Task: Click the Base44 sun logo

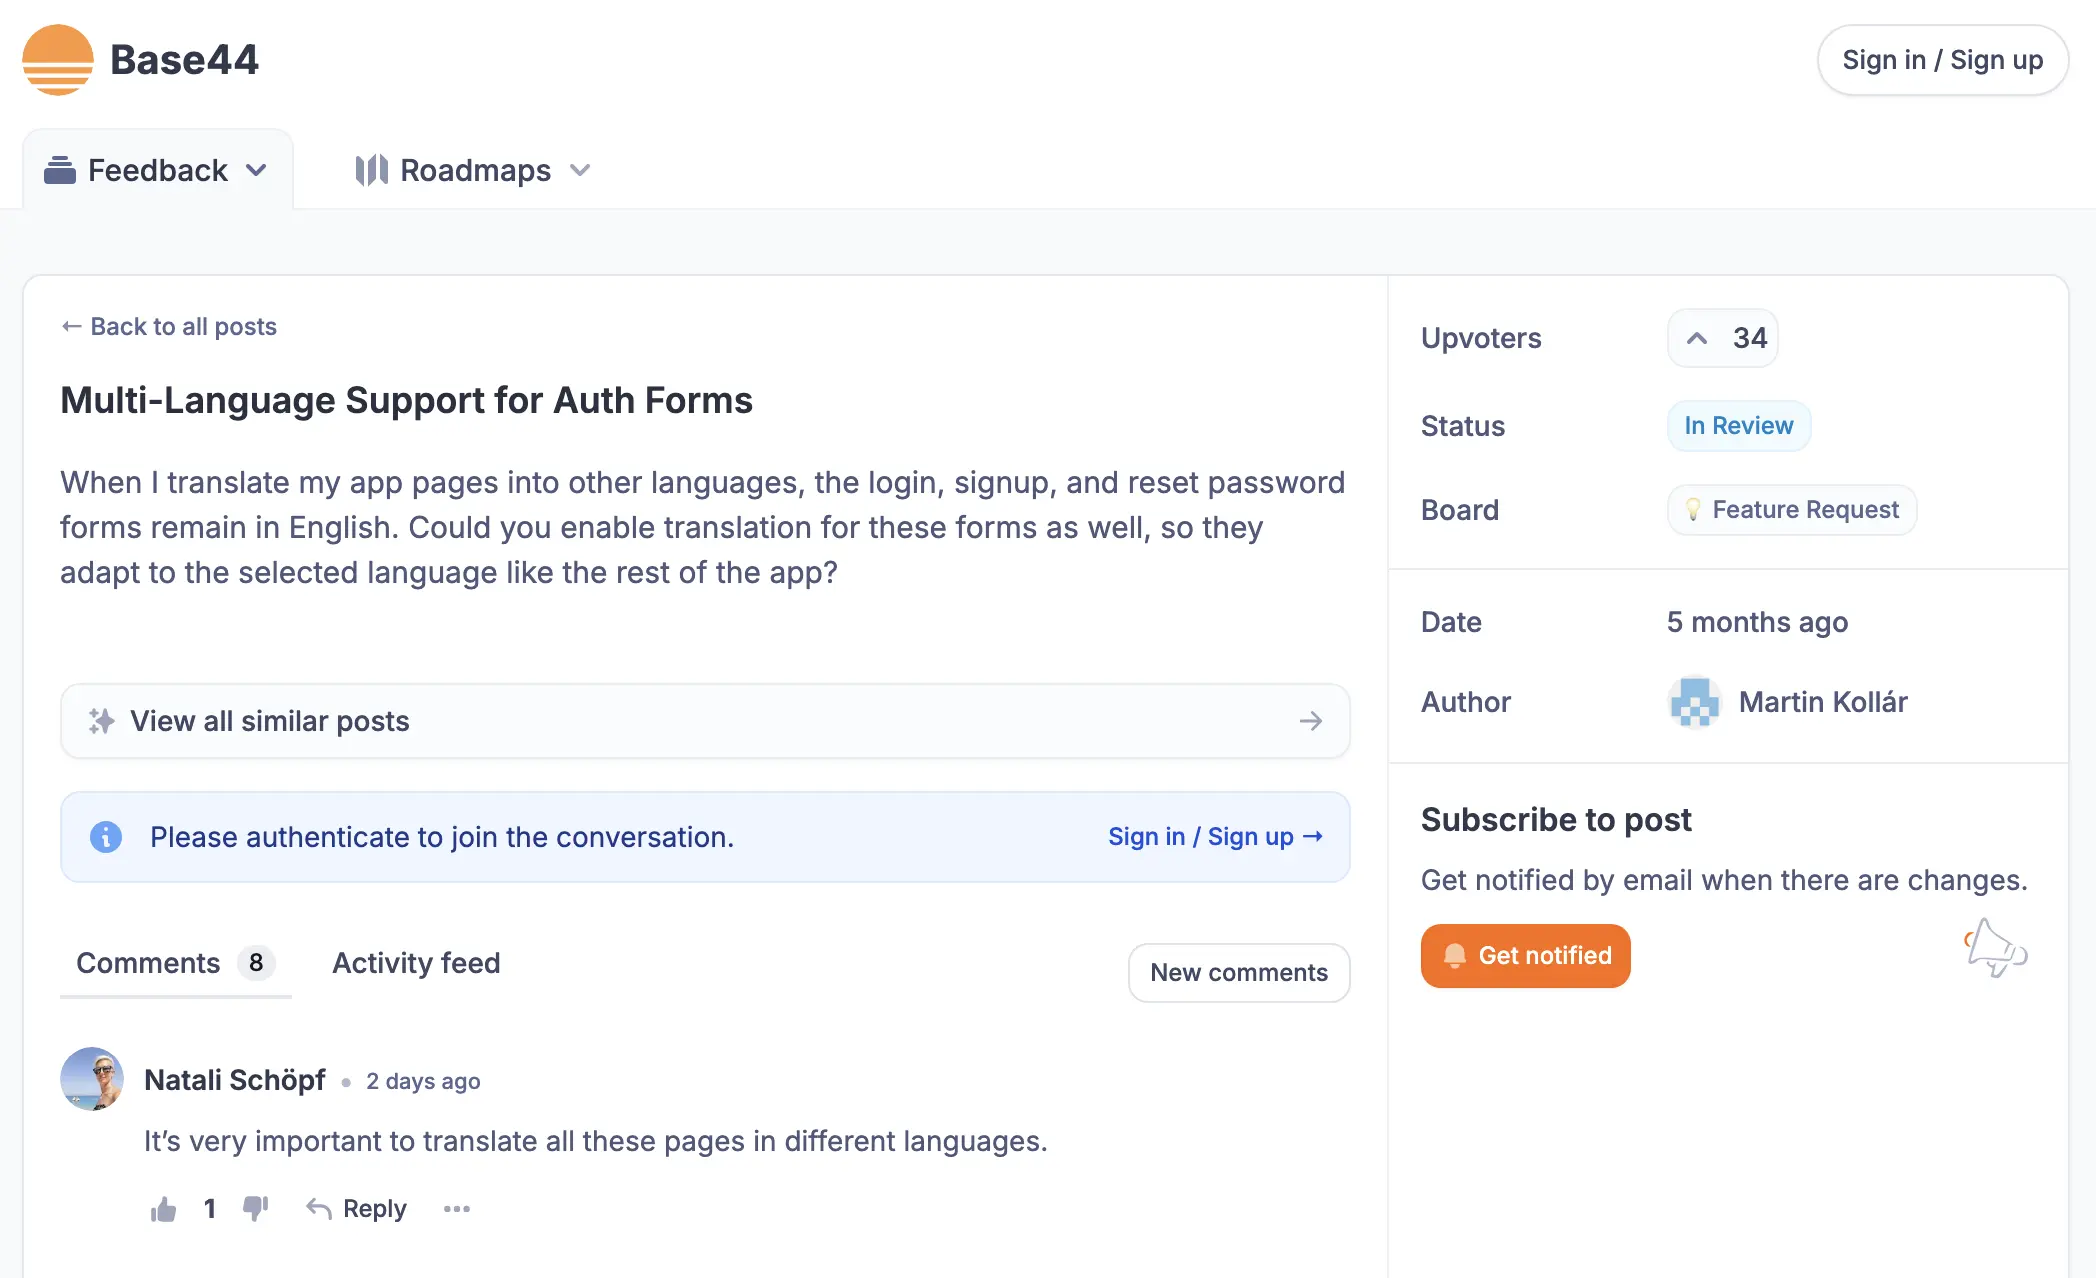Action: 58,60
